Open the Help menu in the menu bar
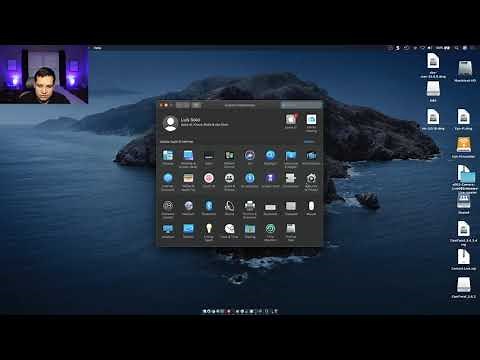 click(97, 48)
